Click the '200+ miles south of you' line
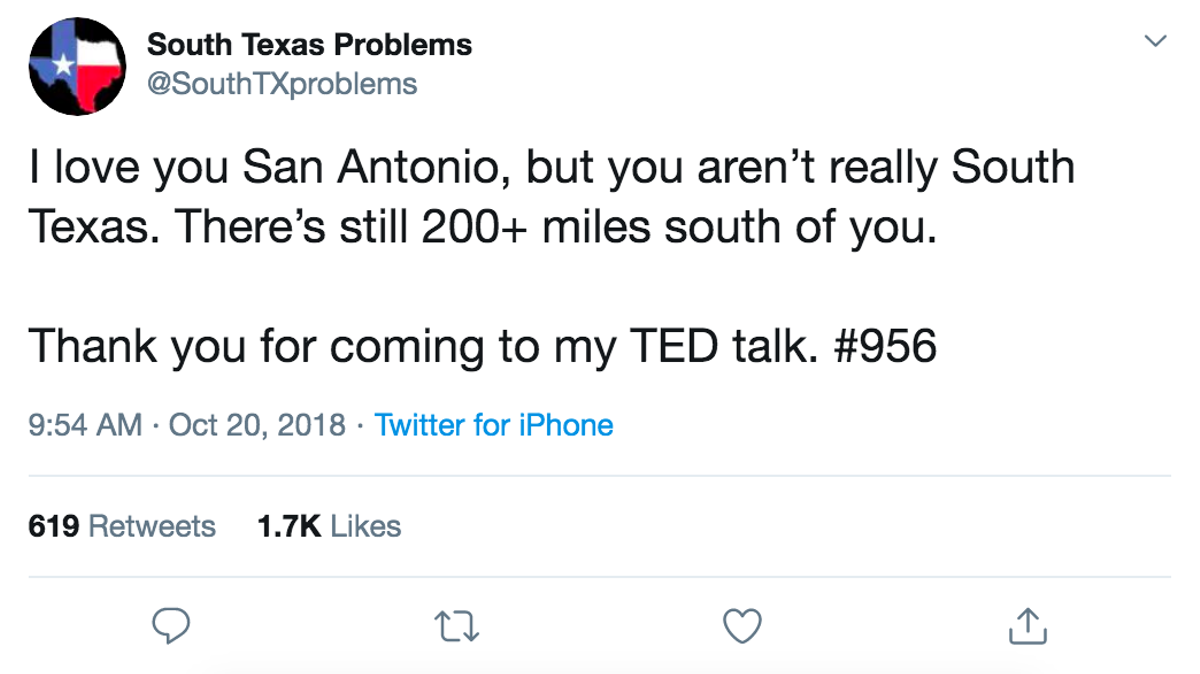 click(x=483, y=229)
